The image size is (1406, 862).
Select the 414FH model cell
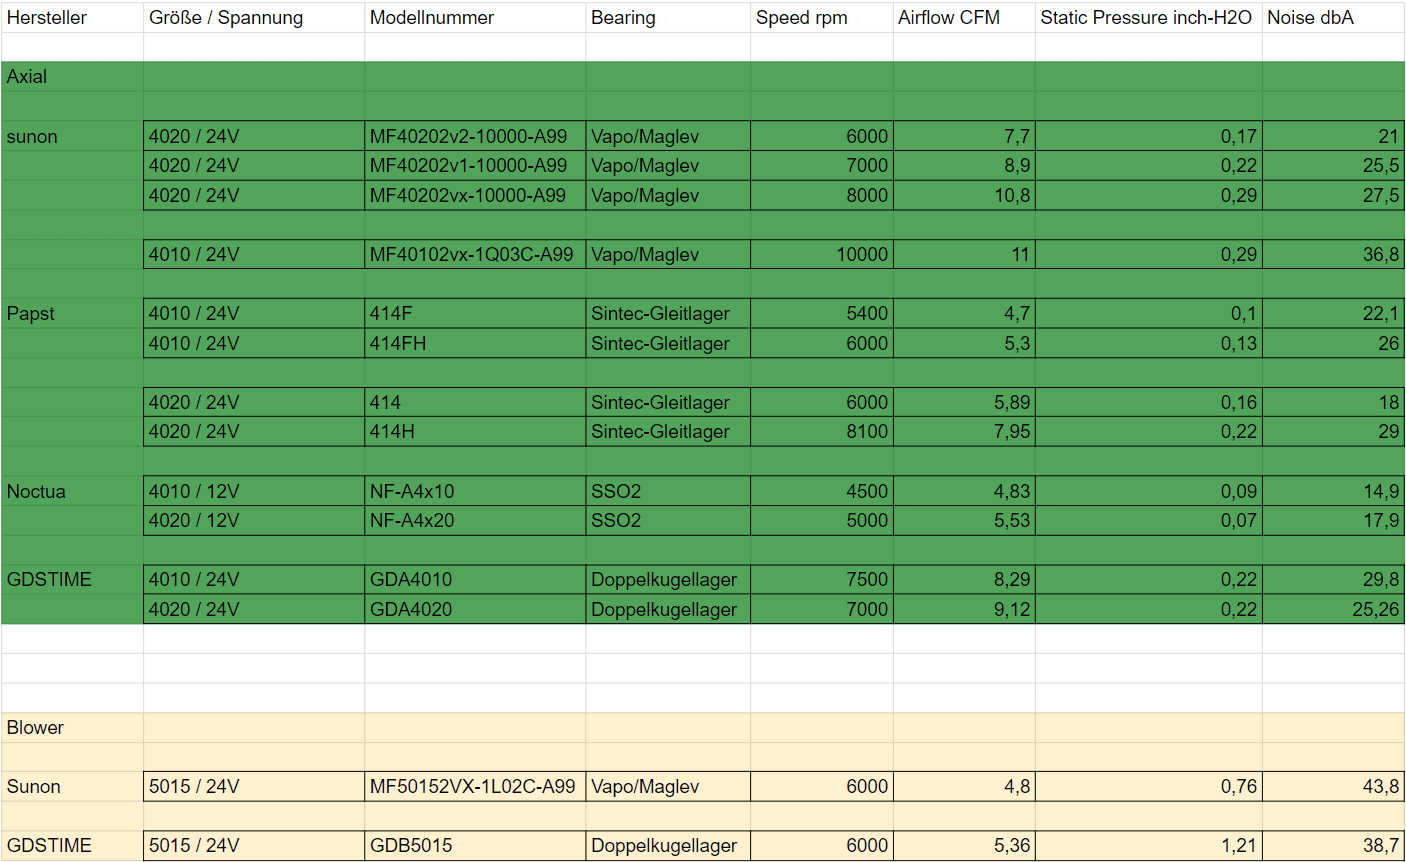tap(475, 343)
